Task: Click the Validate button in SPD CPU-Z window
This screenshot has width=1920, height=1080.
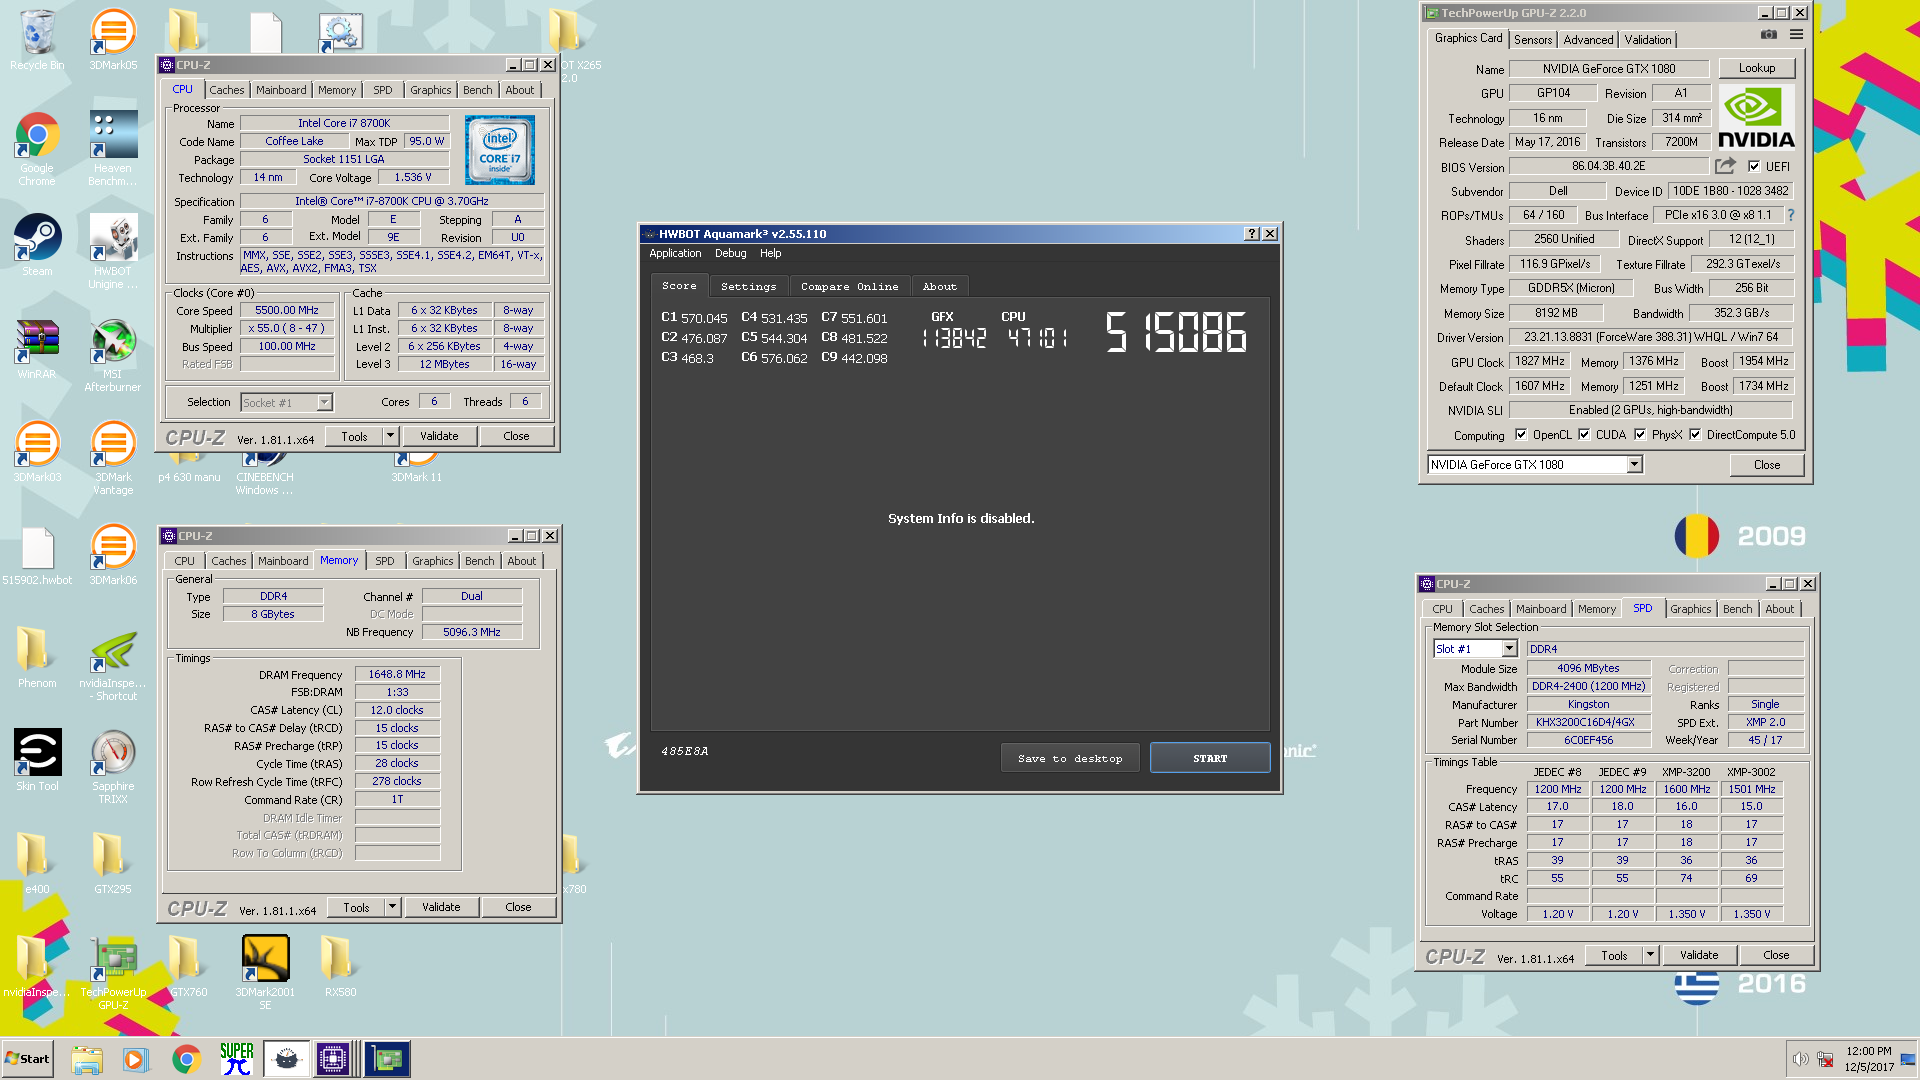Action: 1698,955
